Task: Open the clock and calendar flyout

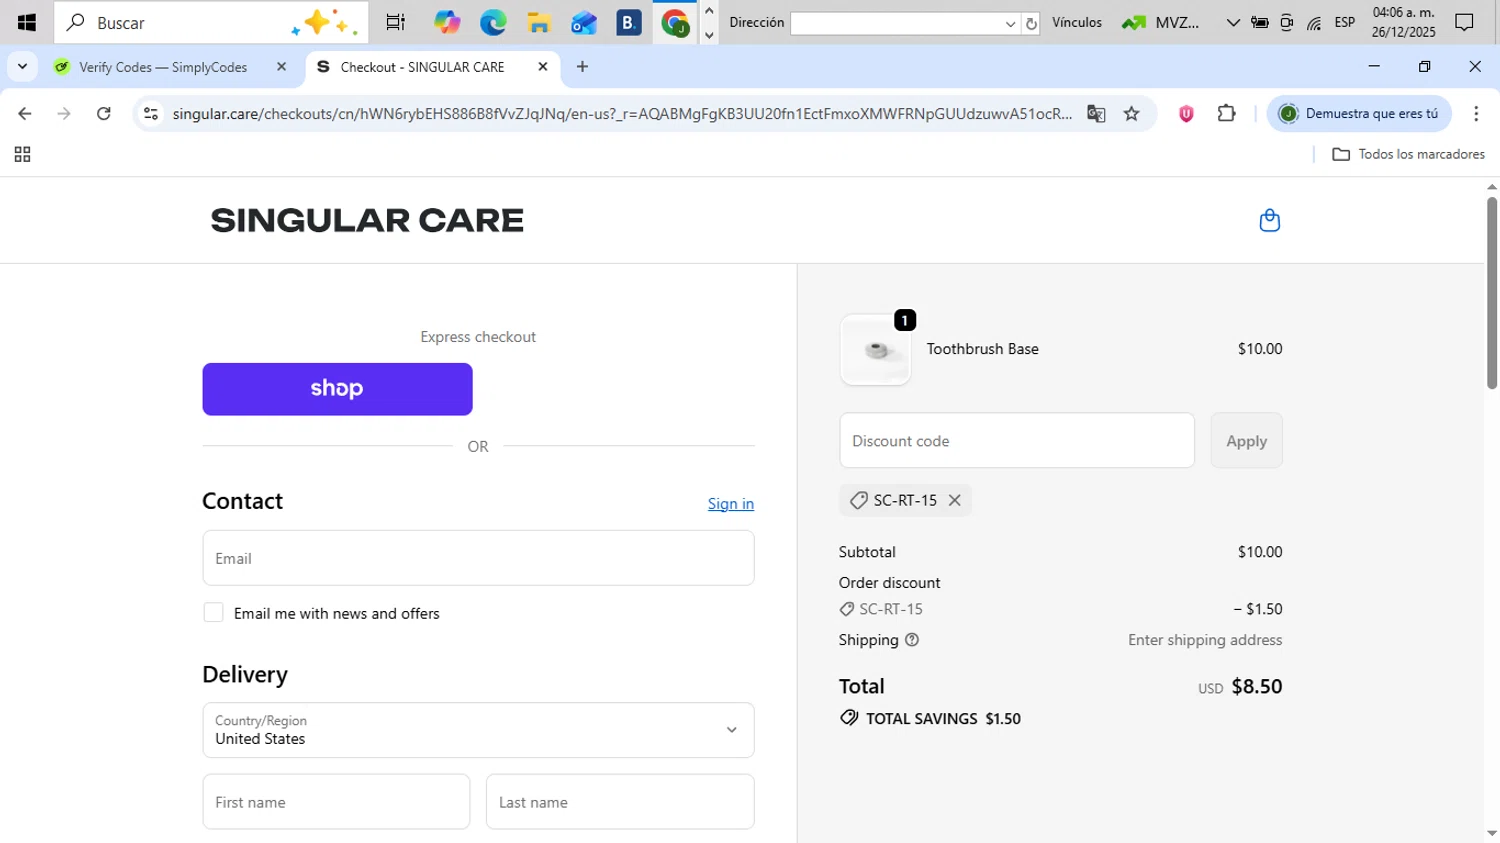Action: pos(1404,22)
